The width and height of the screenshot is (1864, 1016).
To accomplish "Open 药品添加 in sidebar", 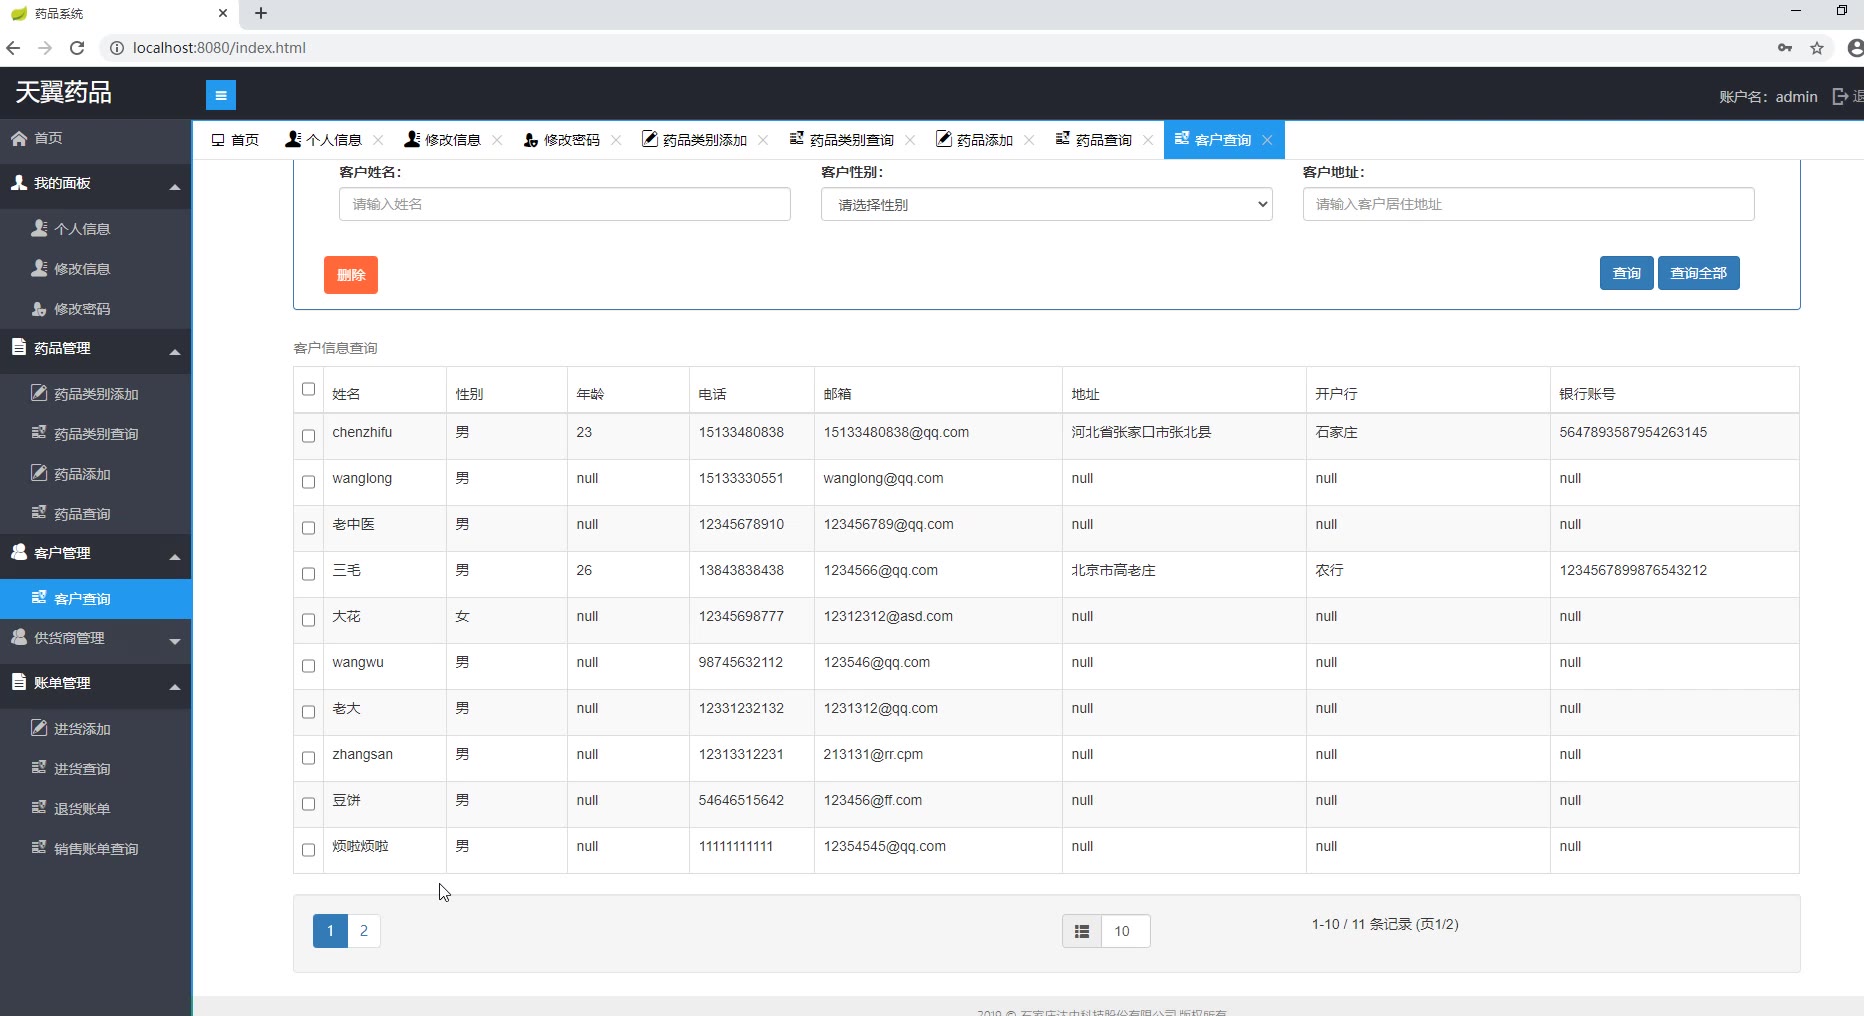I will point(96,474).
